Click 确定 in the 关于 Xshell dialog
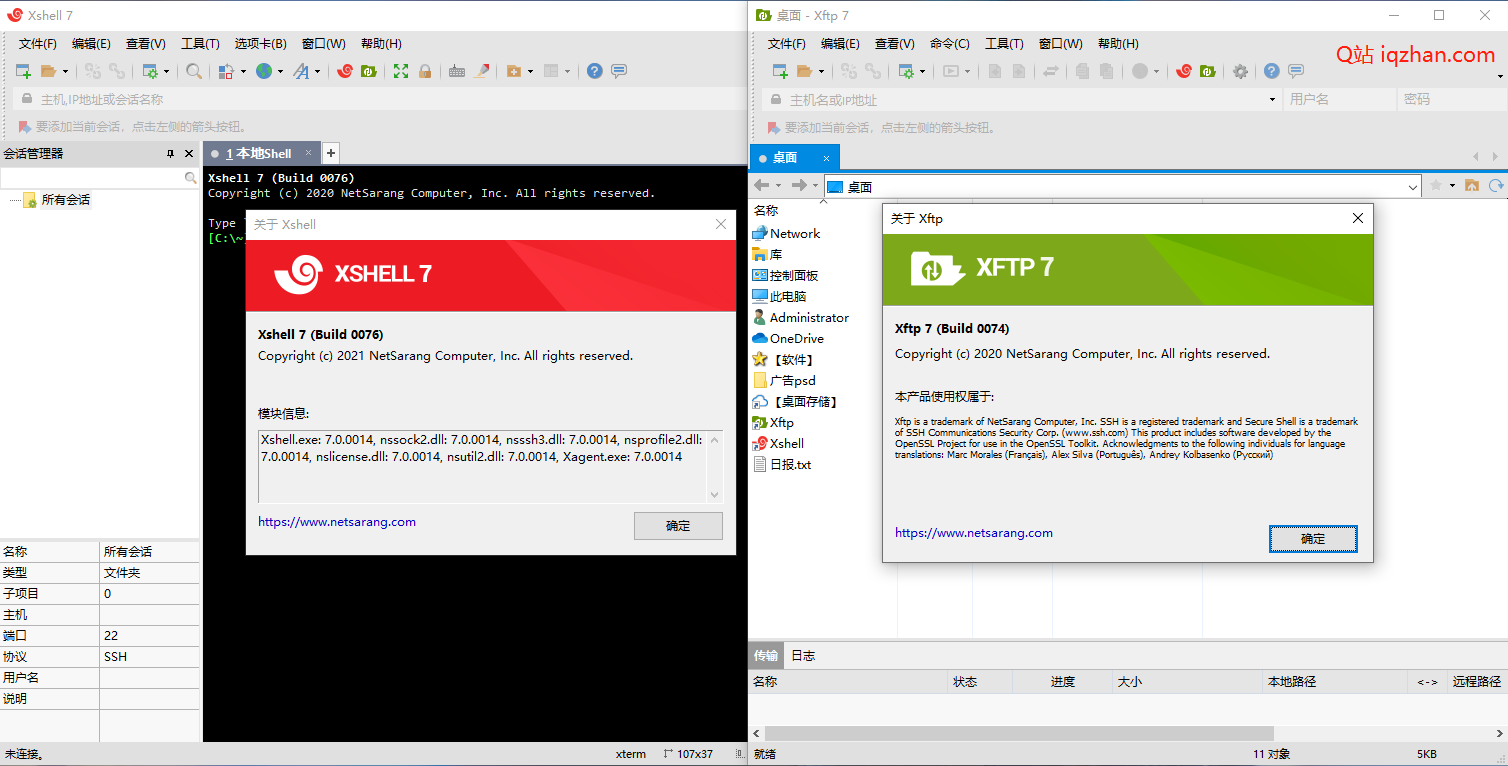Image resolution: width=1508 pixels, height=766 pixels. (x=678, y=526)
